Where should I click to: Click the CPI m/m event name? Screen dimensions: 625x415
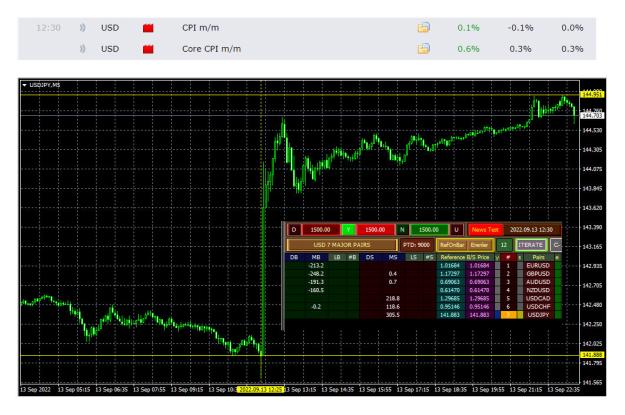[200, 28]
